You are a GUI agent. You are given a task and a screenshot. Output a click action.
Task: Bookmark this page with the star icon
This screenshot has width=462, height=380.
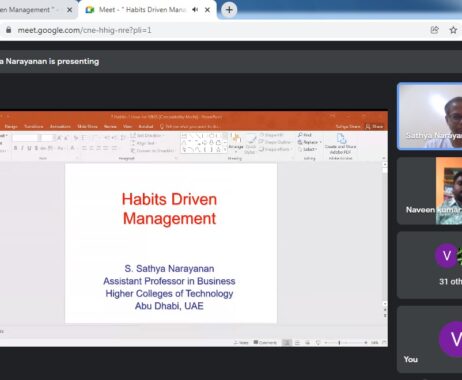point(453,30)
